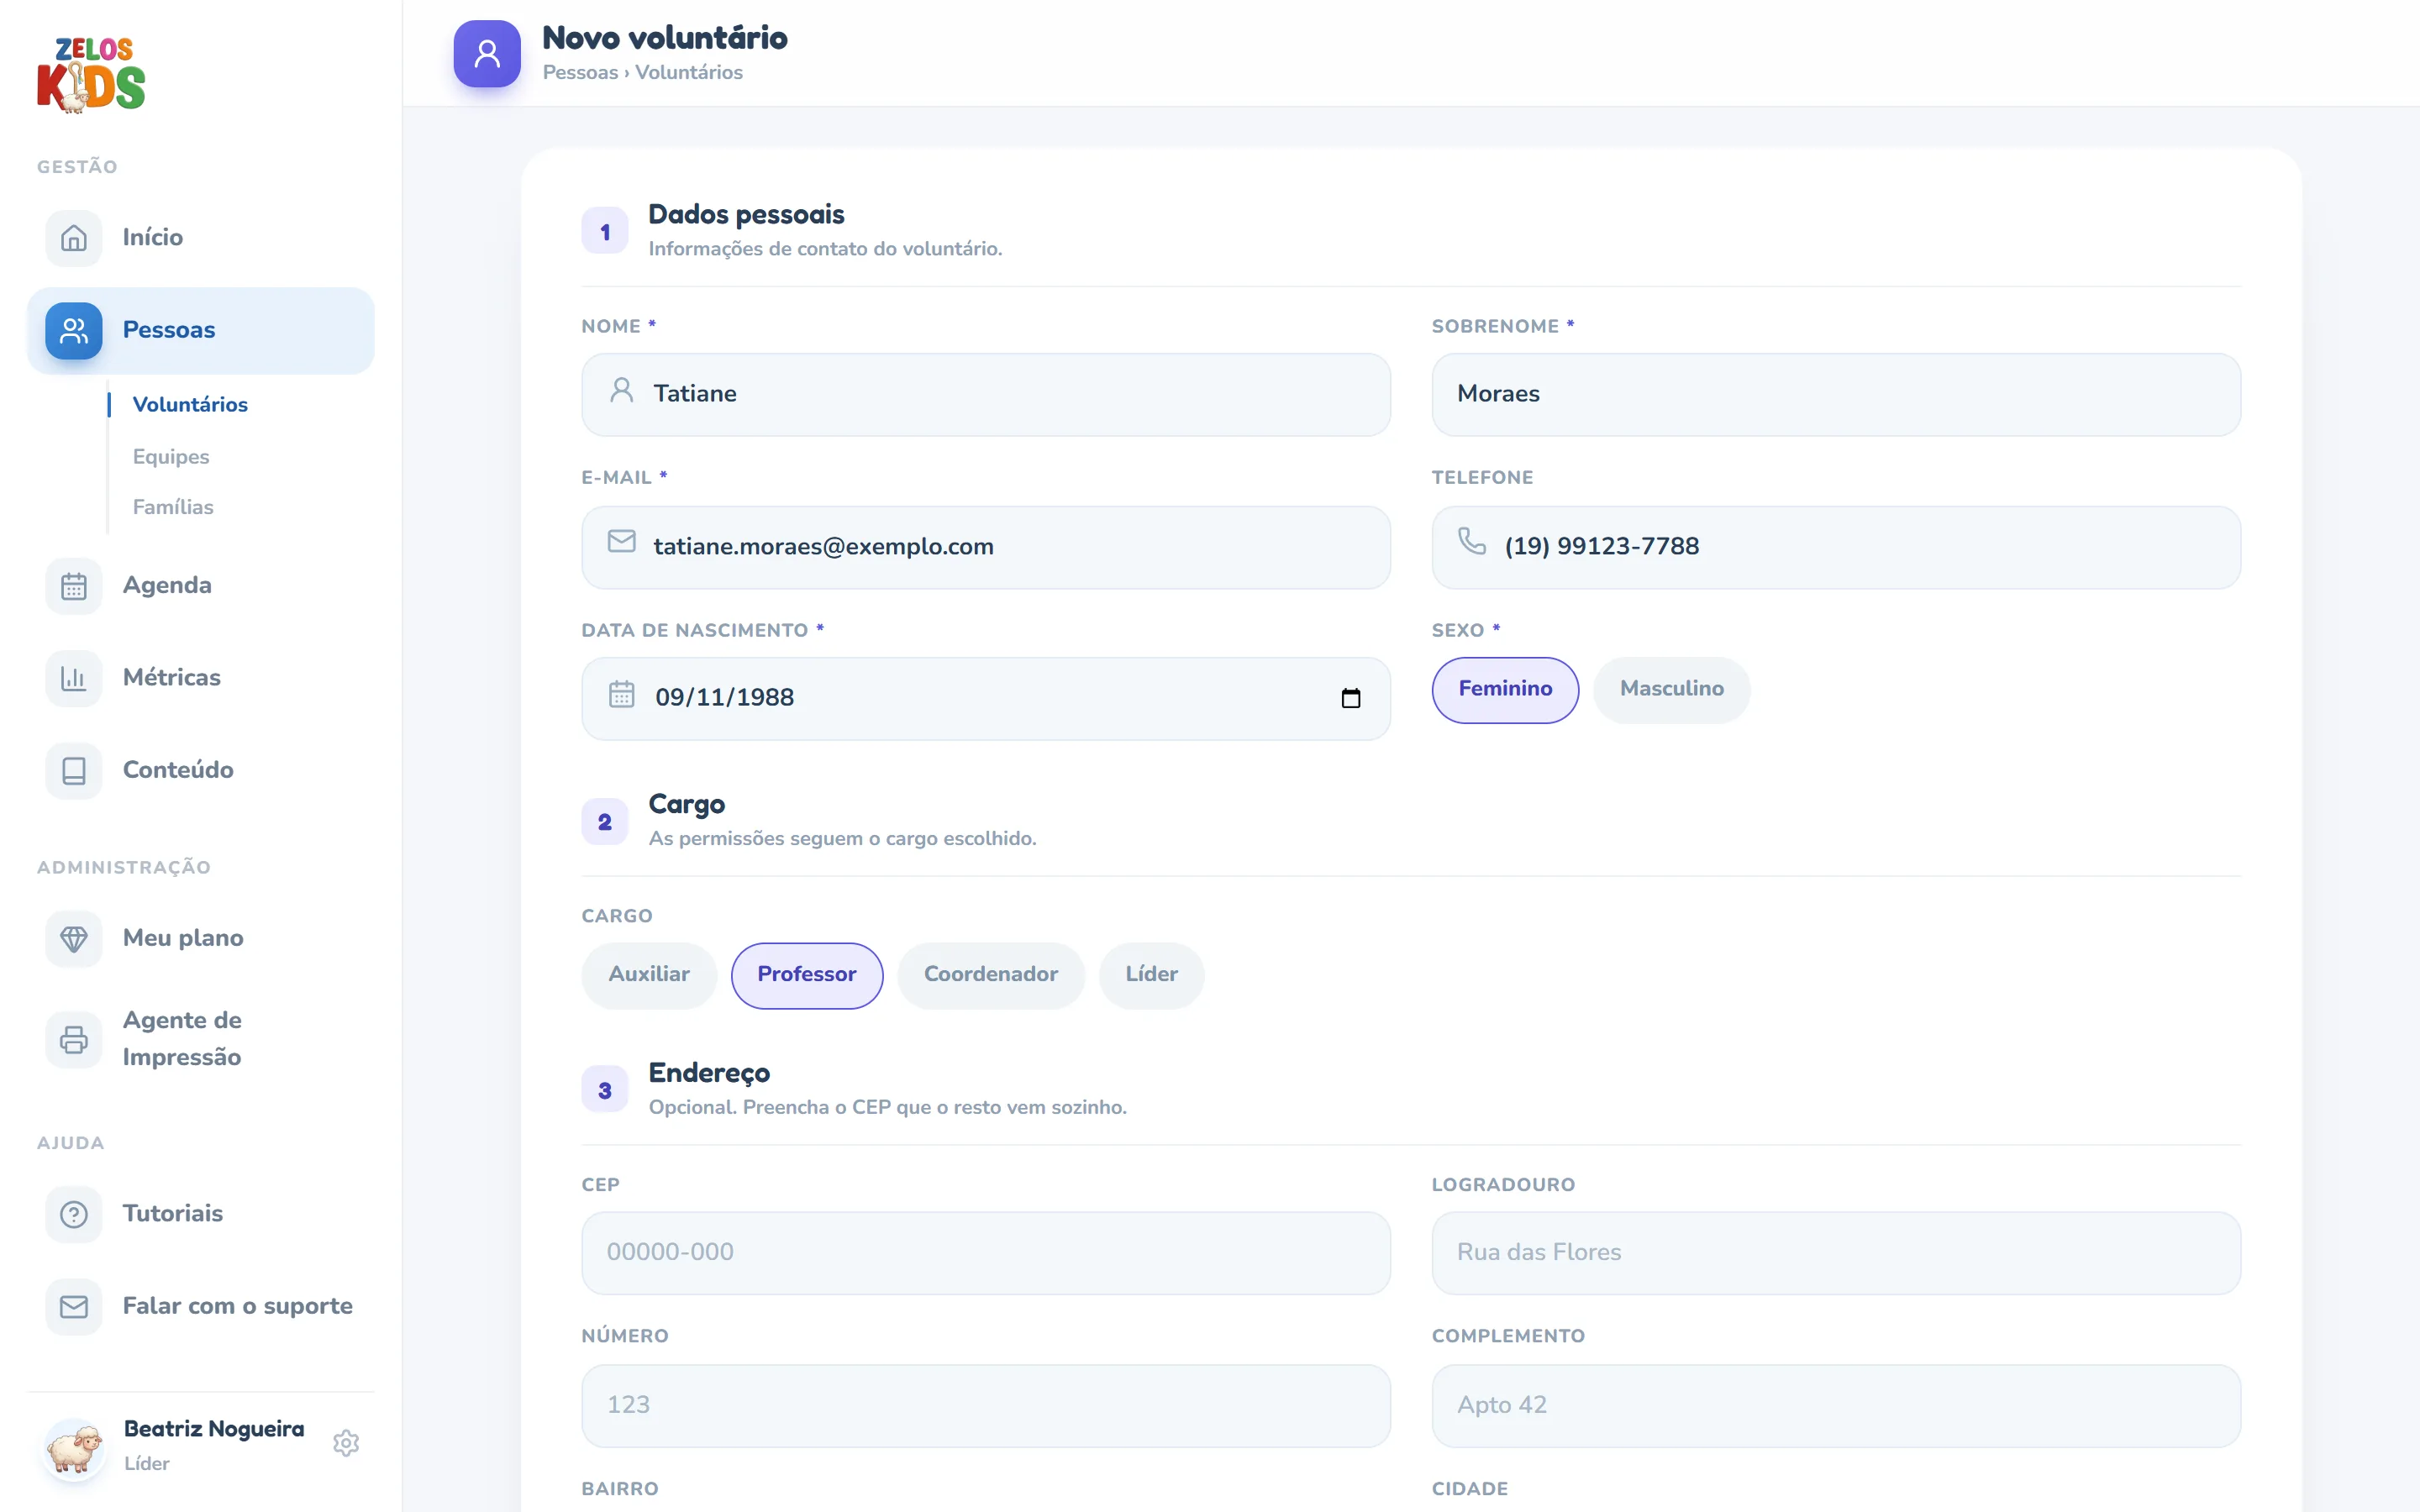Image resolution: width=2420 pixels, height=1512 pixels.
Task: Click the Zelos Kids logo
Action: (91, 75)
